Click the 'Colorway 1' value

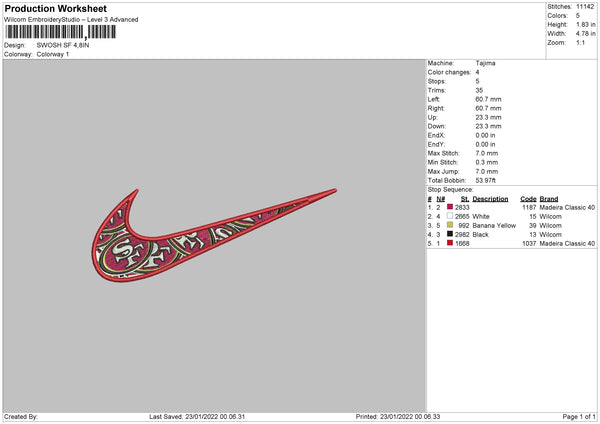point(53,54)
